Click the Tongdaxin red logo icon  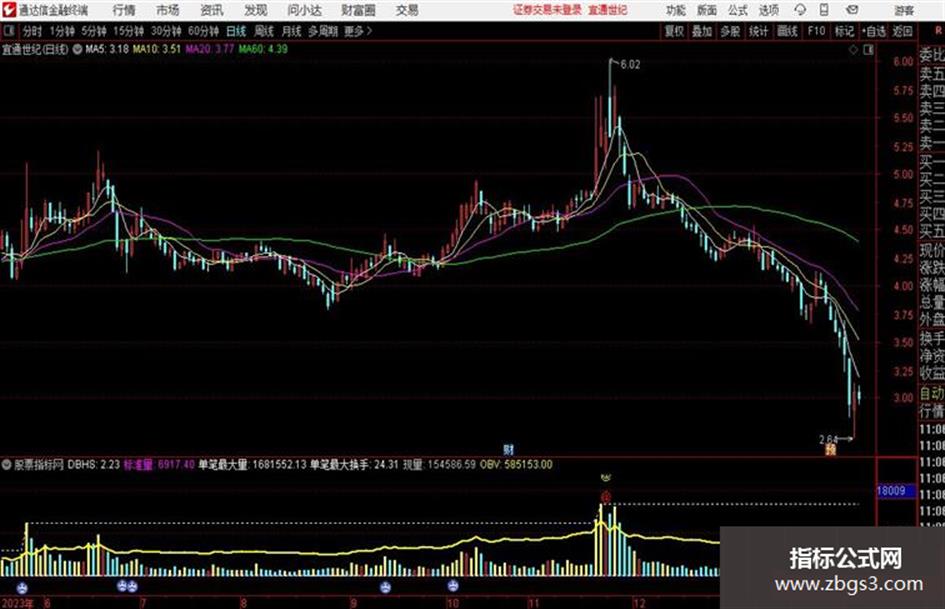tap(9, 10)
